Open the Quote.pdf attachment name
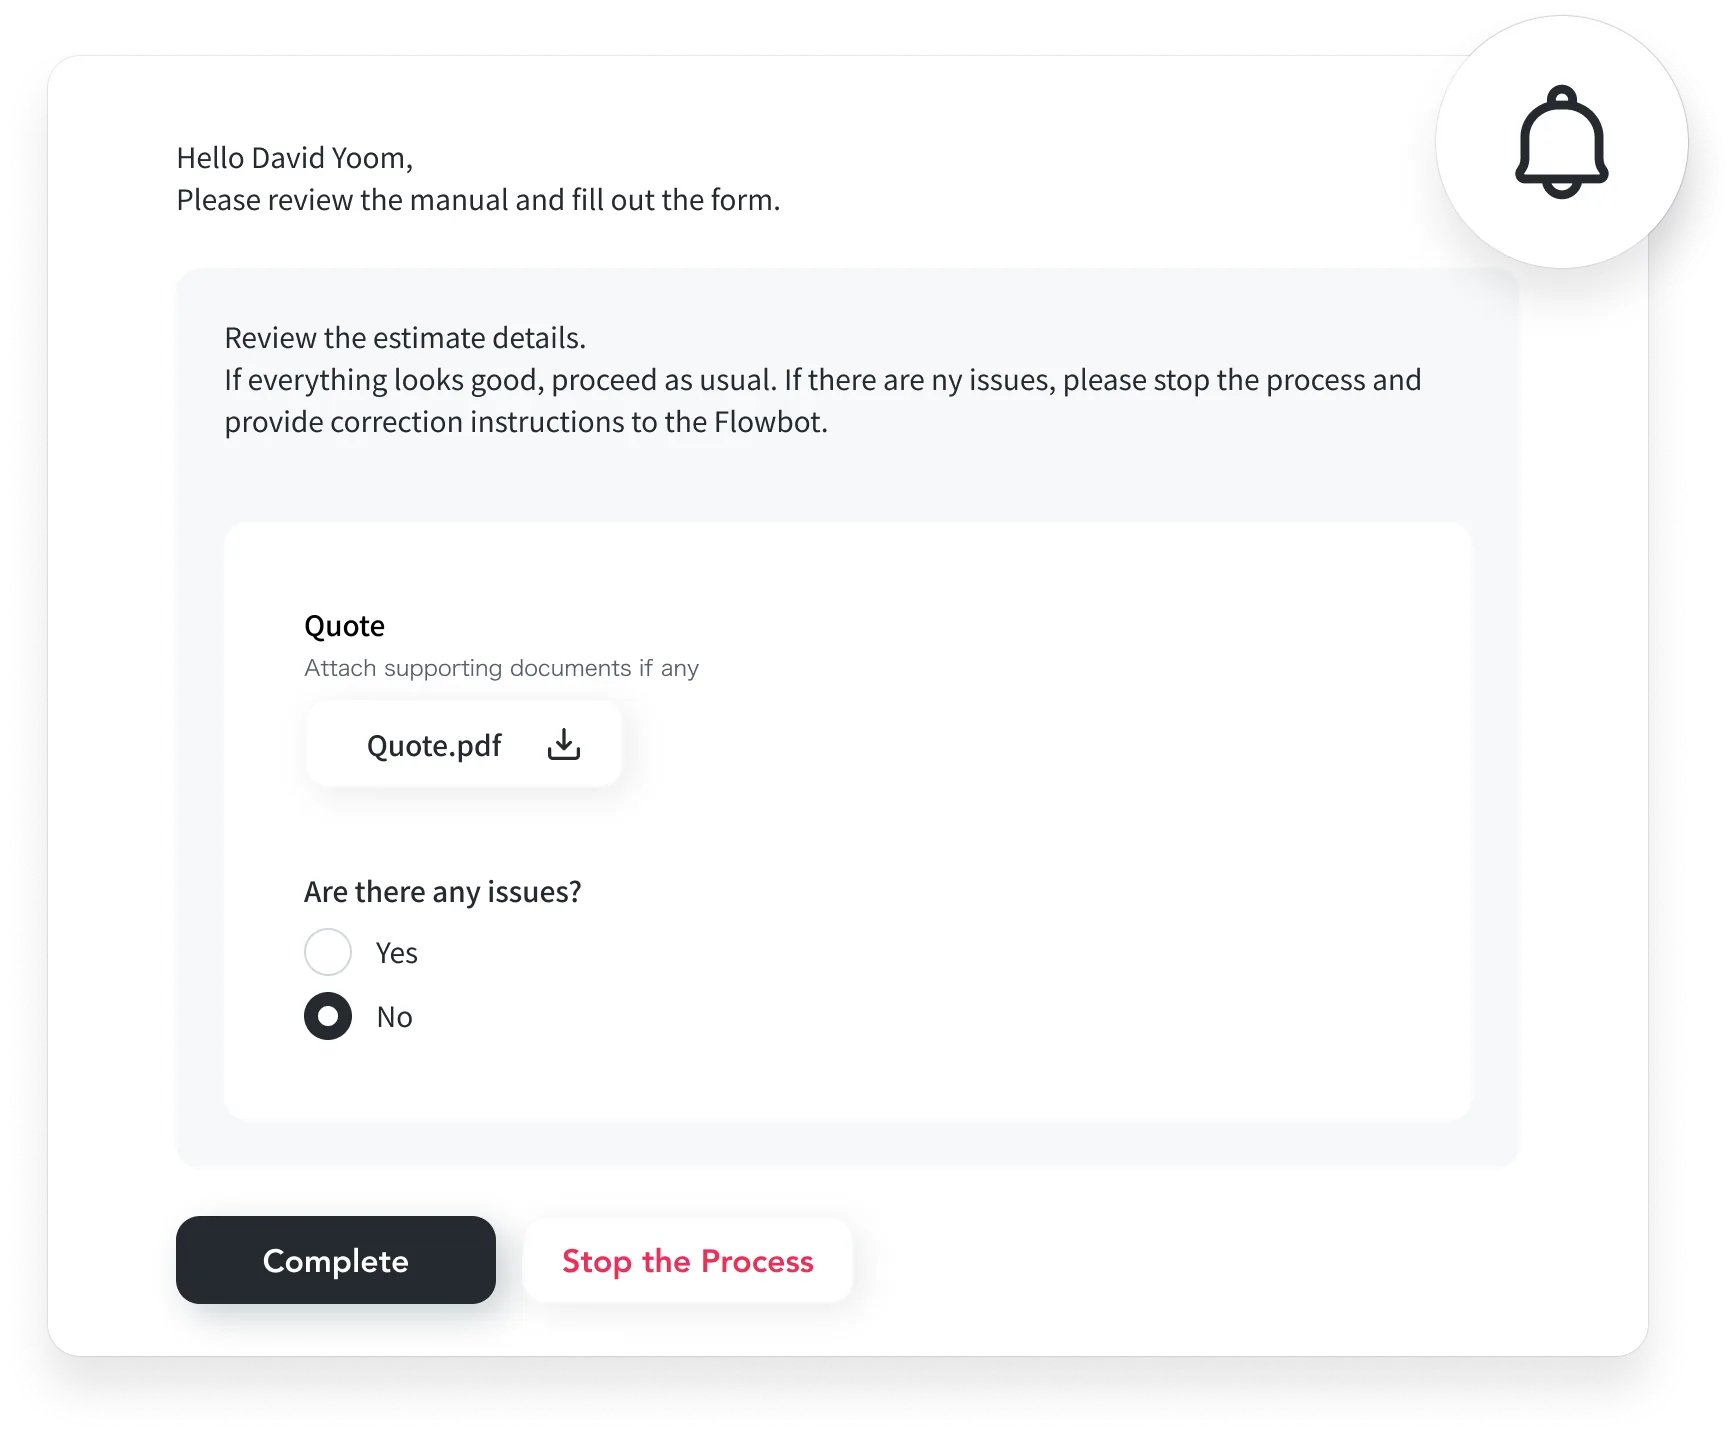The height and width of the screenshot is (1436, 1736). coord(434,746)
